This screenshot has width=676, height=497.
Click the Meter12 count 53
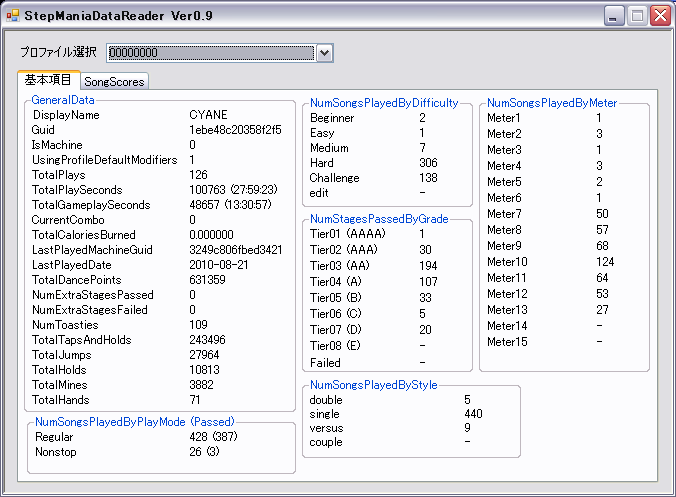[602, 294]
